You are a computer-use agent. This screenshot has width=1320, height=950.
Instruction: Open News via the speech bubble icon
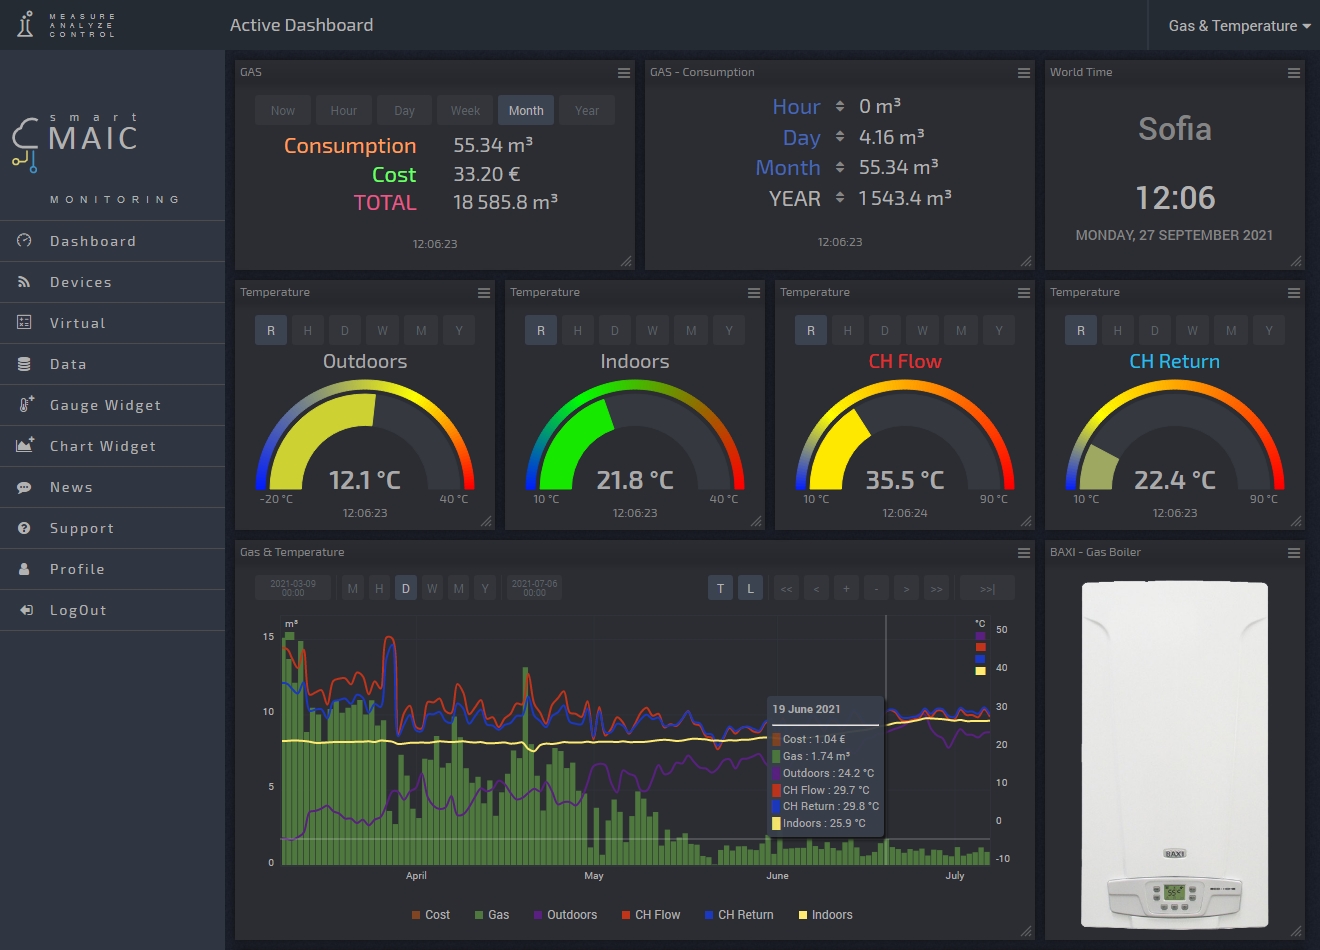click(x=24, y=486)
